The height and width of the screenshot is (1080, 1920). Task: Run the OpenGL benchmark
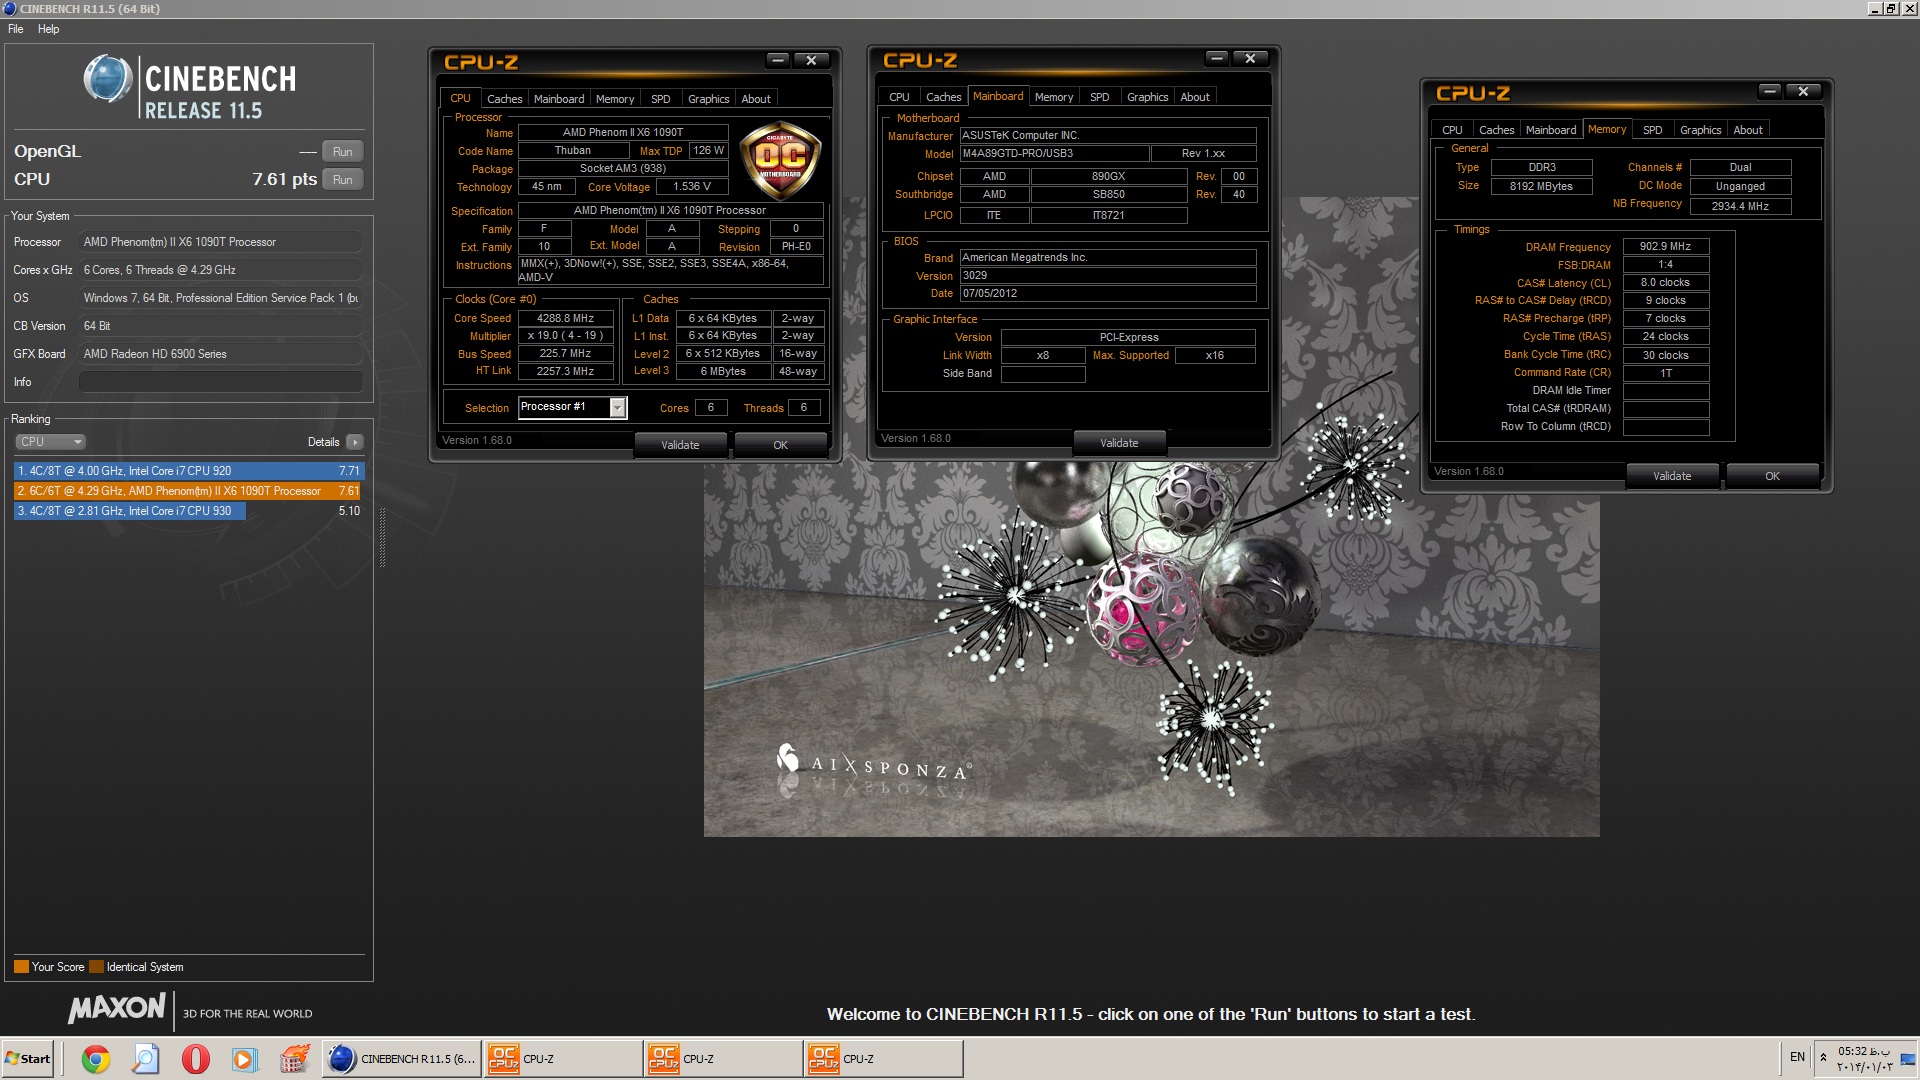(x=343, y=152)
